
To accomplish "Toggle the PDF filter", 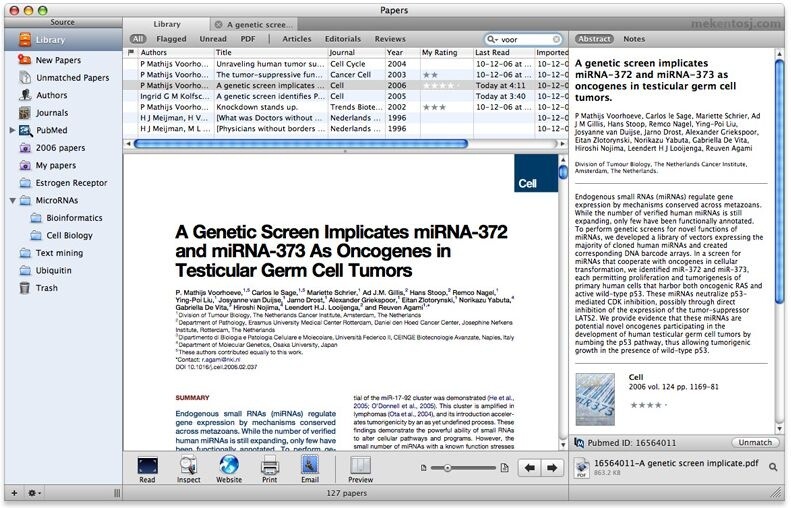I will point(247,39).
